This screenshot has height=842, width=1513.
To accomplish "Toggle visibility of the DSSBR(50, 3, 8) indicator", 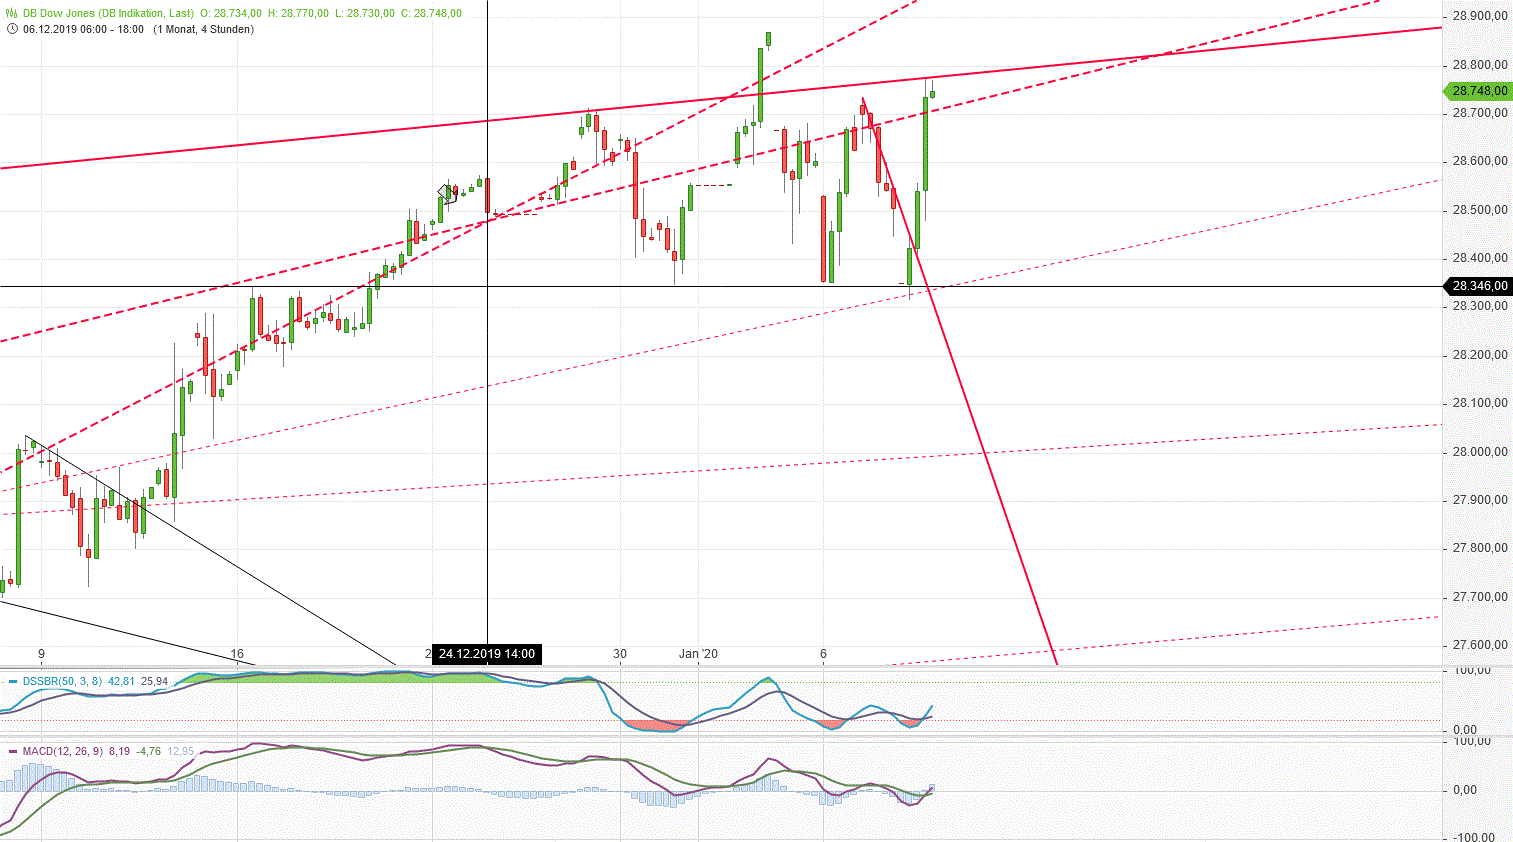I will pos(62,681).
